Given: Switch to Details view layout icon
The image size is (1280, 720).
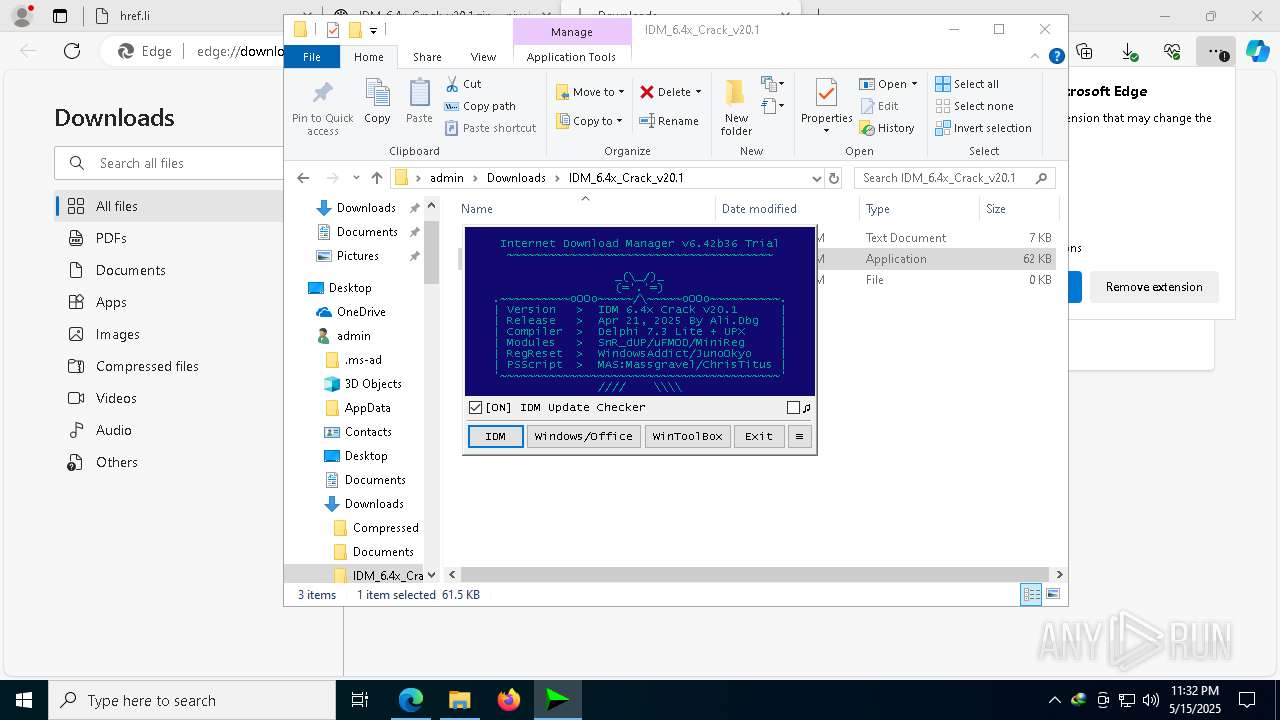Looking at the screenshot, I should click(x=1031, y=595).
